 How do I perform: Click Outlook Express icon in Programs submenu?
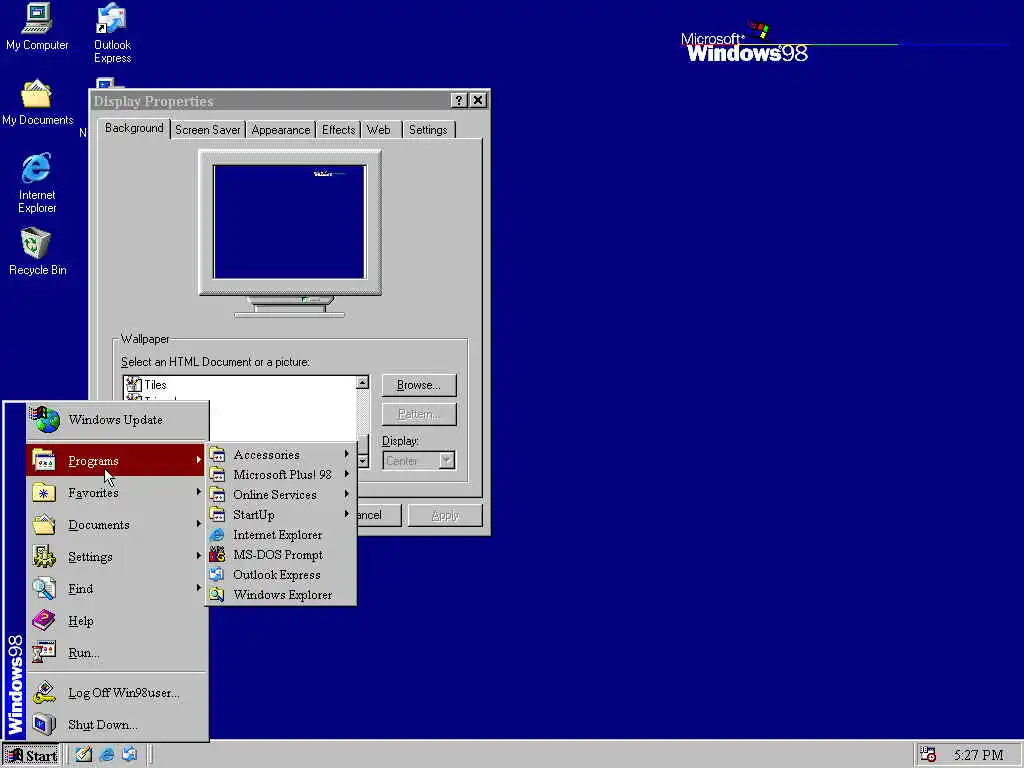(217, 575)
